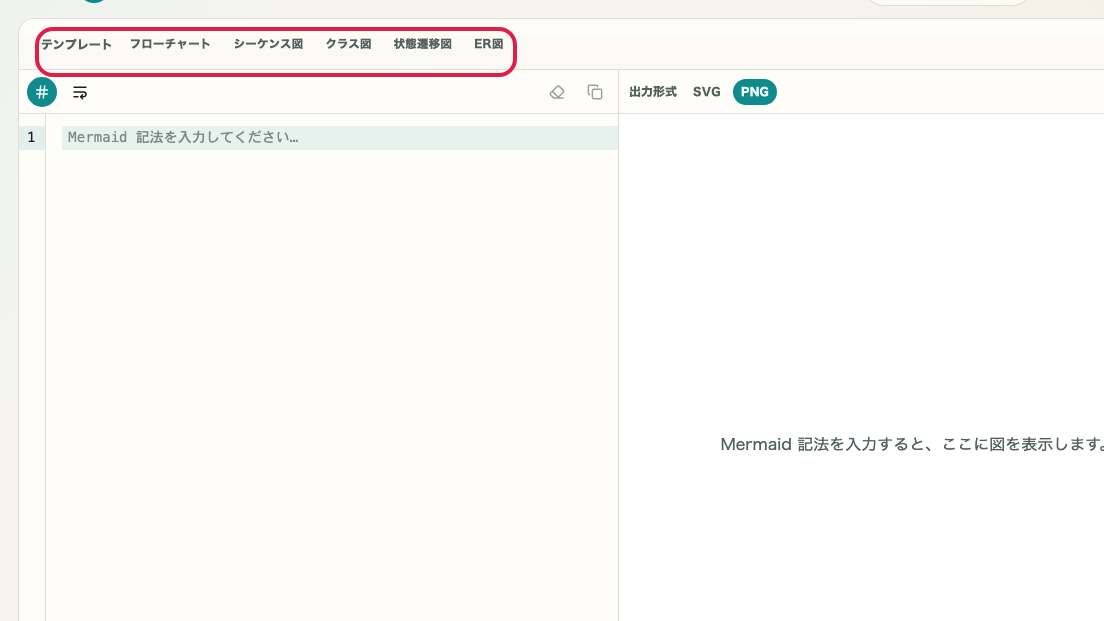The width and height of the screenshot is (1104, 621).
Task: Select the ER図 template
Action: click(x=489, y=44)
